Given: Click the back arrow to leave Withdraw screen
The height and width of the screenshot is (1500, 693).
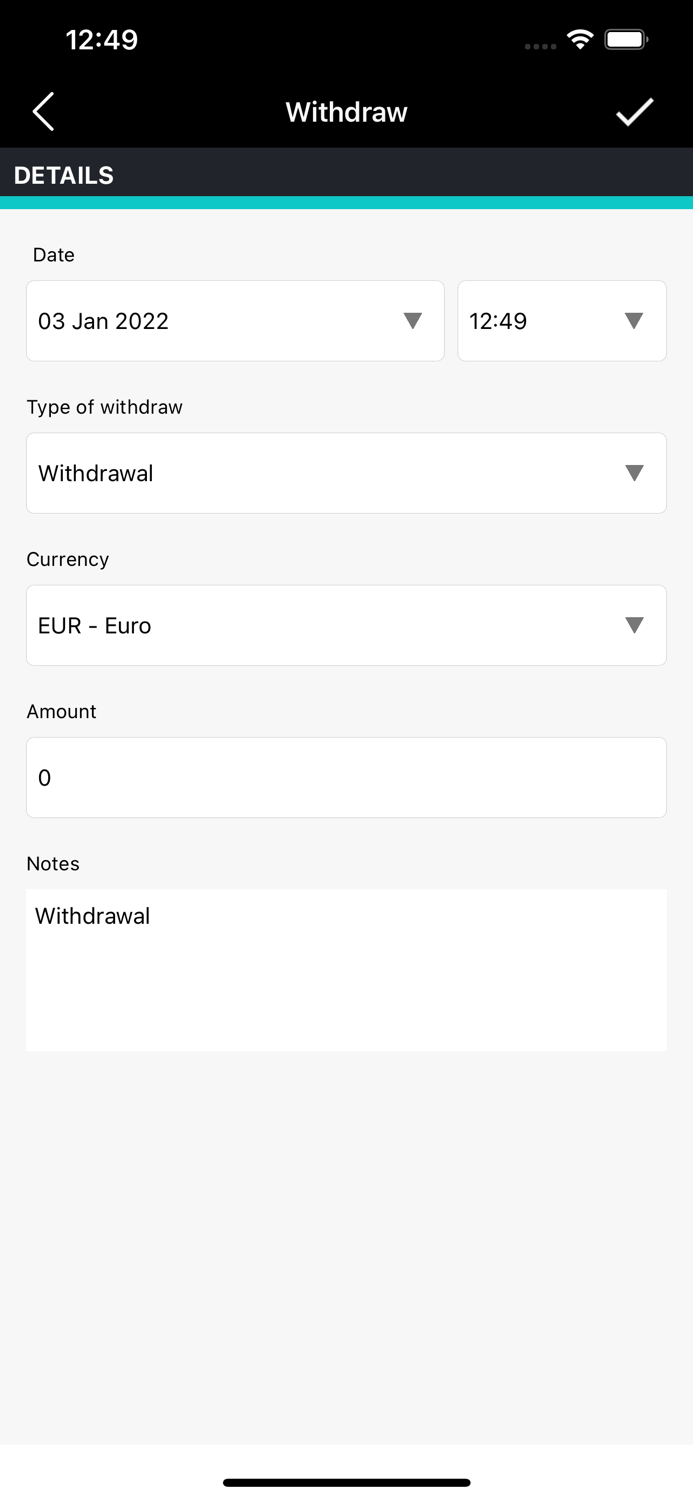Looking at the screenshot, I should click(43, 111).
